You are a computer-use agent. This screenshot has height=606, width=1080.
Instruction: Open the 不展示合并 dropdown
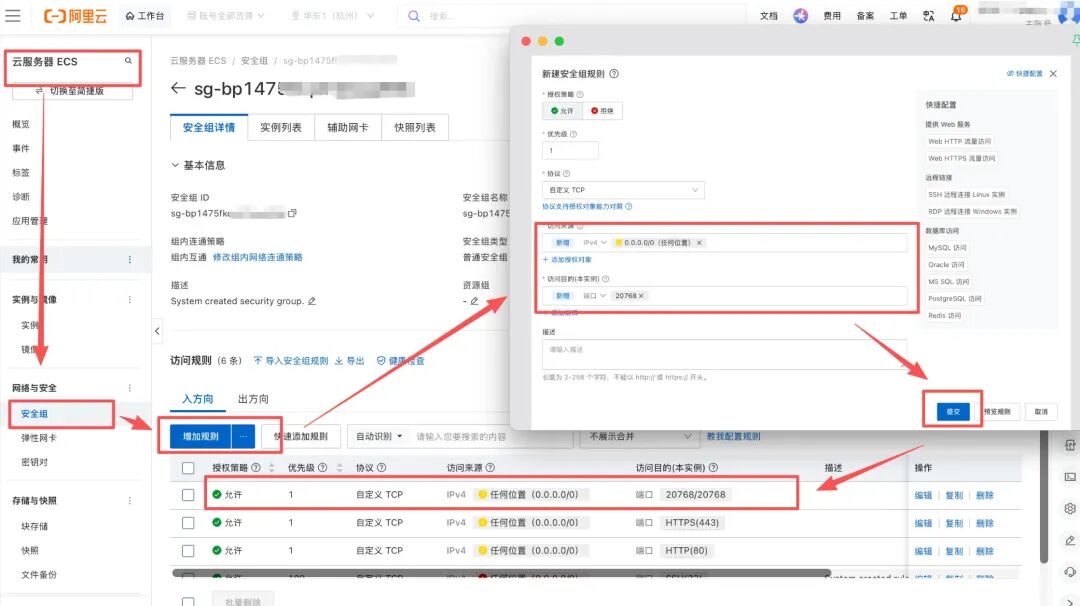click(x=640, y=436)
